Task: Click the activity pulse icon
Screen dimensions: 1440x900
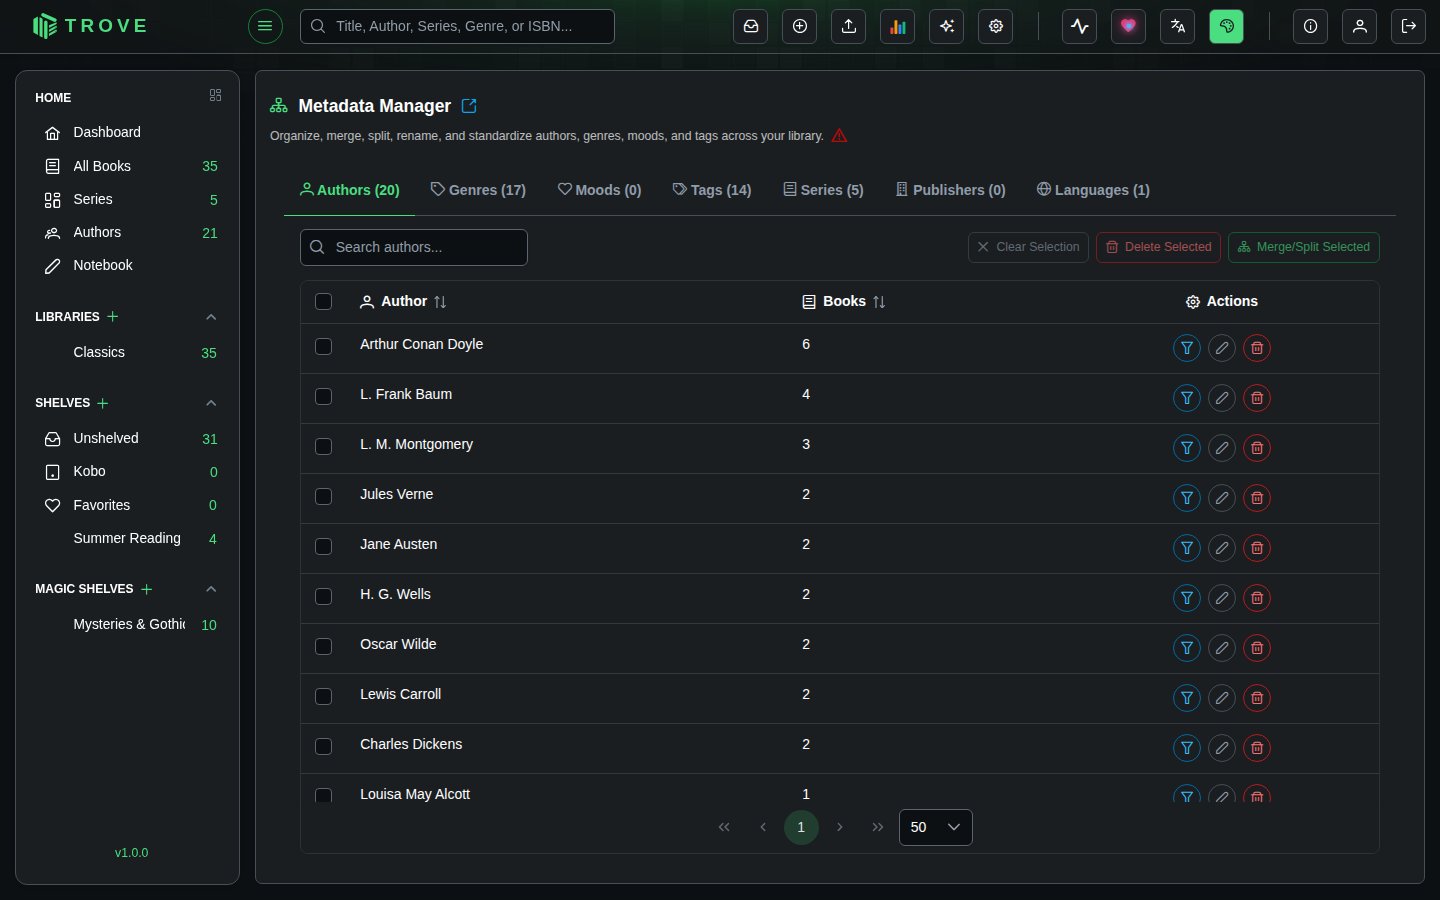Action: [x=1080, y=27]
